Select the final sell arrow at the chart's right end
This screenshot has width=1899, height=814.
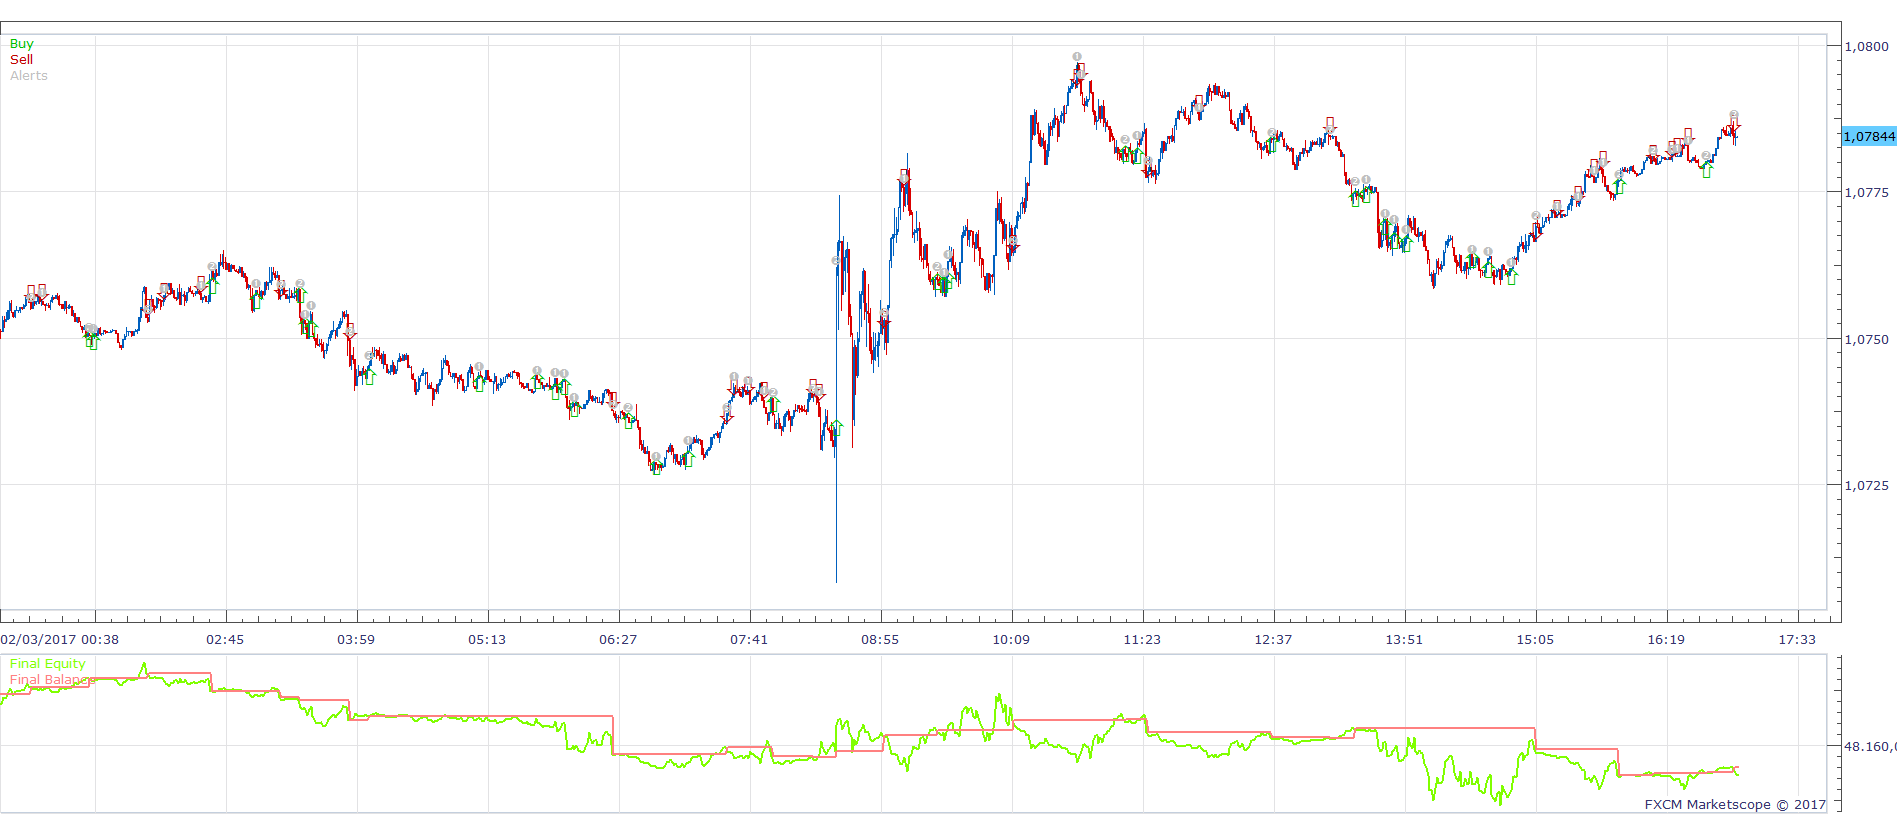coord(1735,123)
